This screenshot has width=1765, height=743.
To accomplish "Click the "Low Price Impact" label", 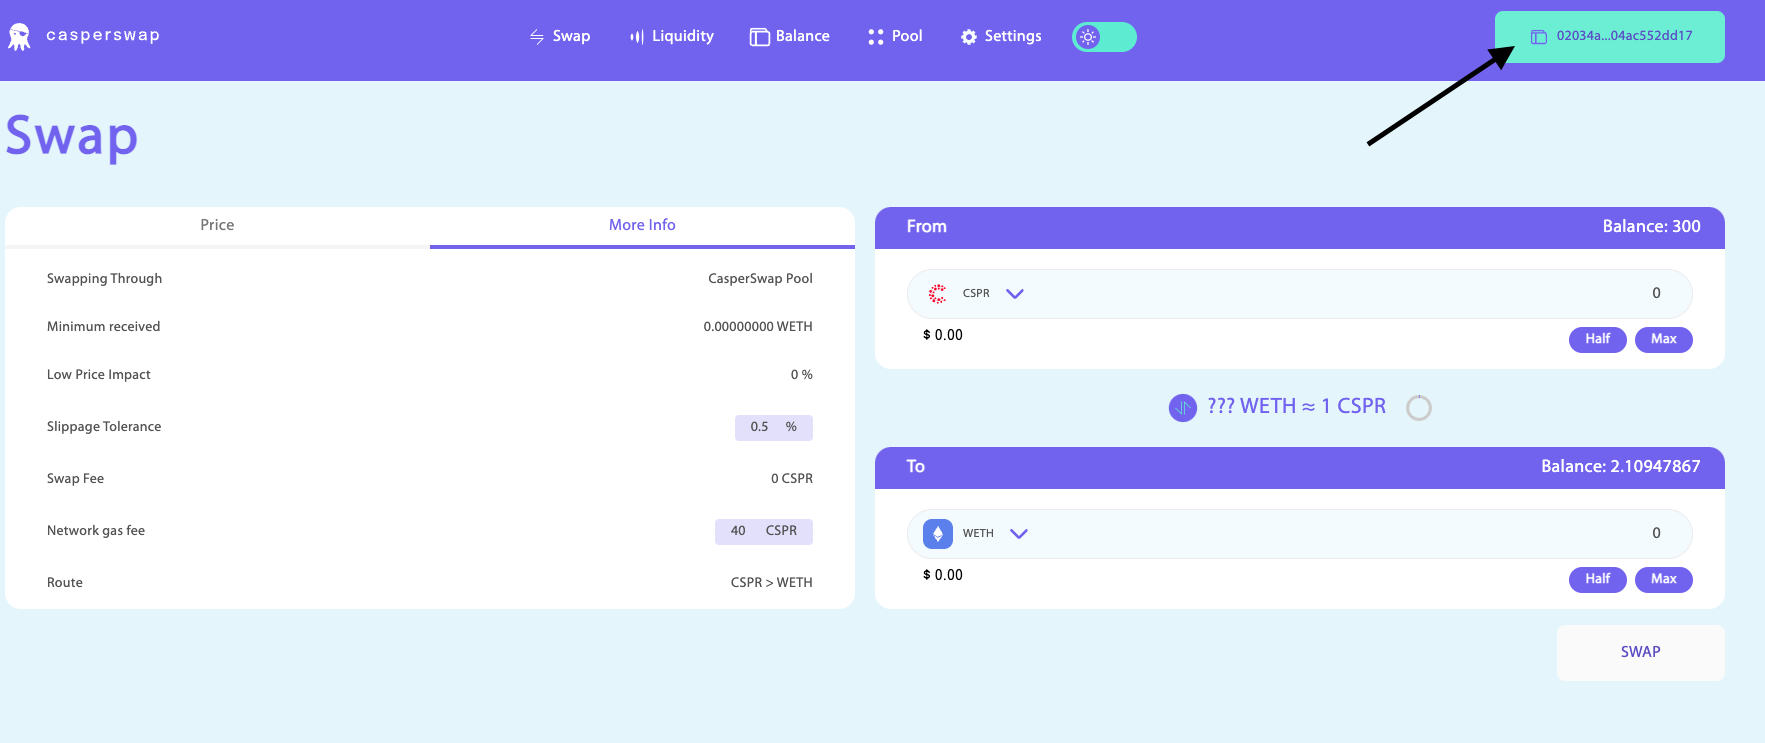I will pyautogui.click(x=99, y=375).
